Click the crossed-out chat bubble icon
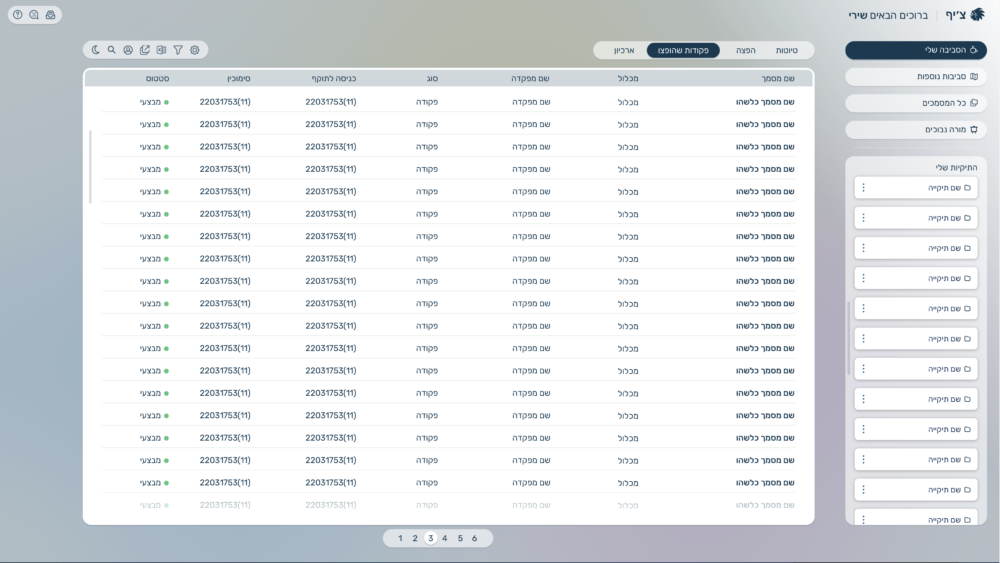This screenshot has height=563, width=1000. (x=34, y=15)
